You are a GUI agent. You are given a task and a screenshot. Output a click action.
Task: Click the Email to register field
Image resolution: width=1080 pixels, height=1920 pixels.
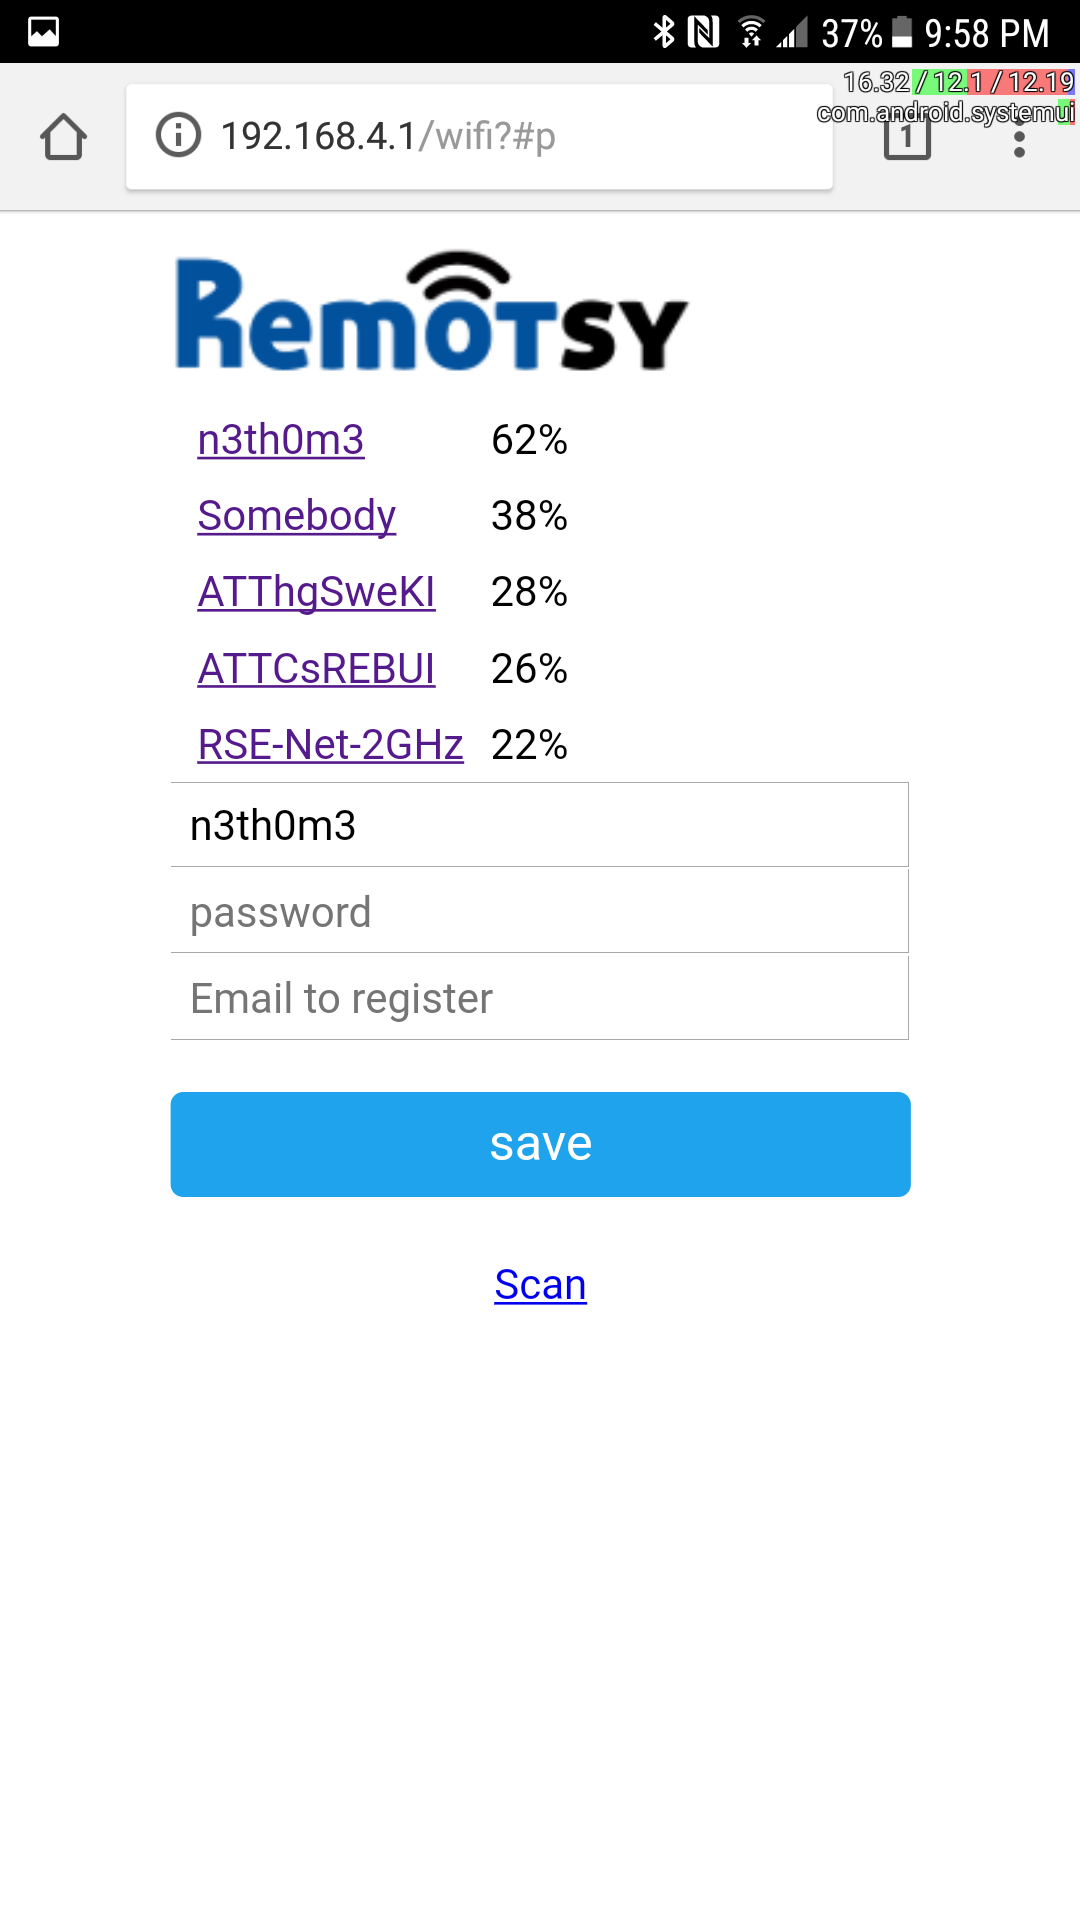[x=540, y=998]
